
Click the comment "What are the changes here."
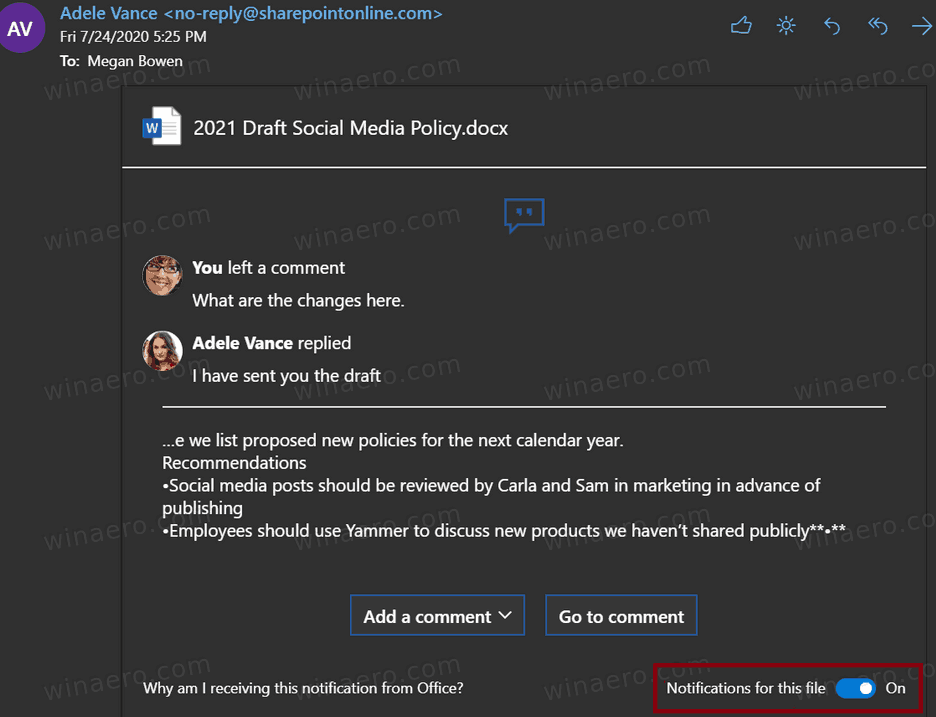point(298,300)
